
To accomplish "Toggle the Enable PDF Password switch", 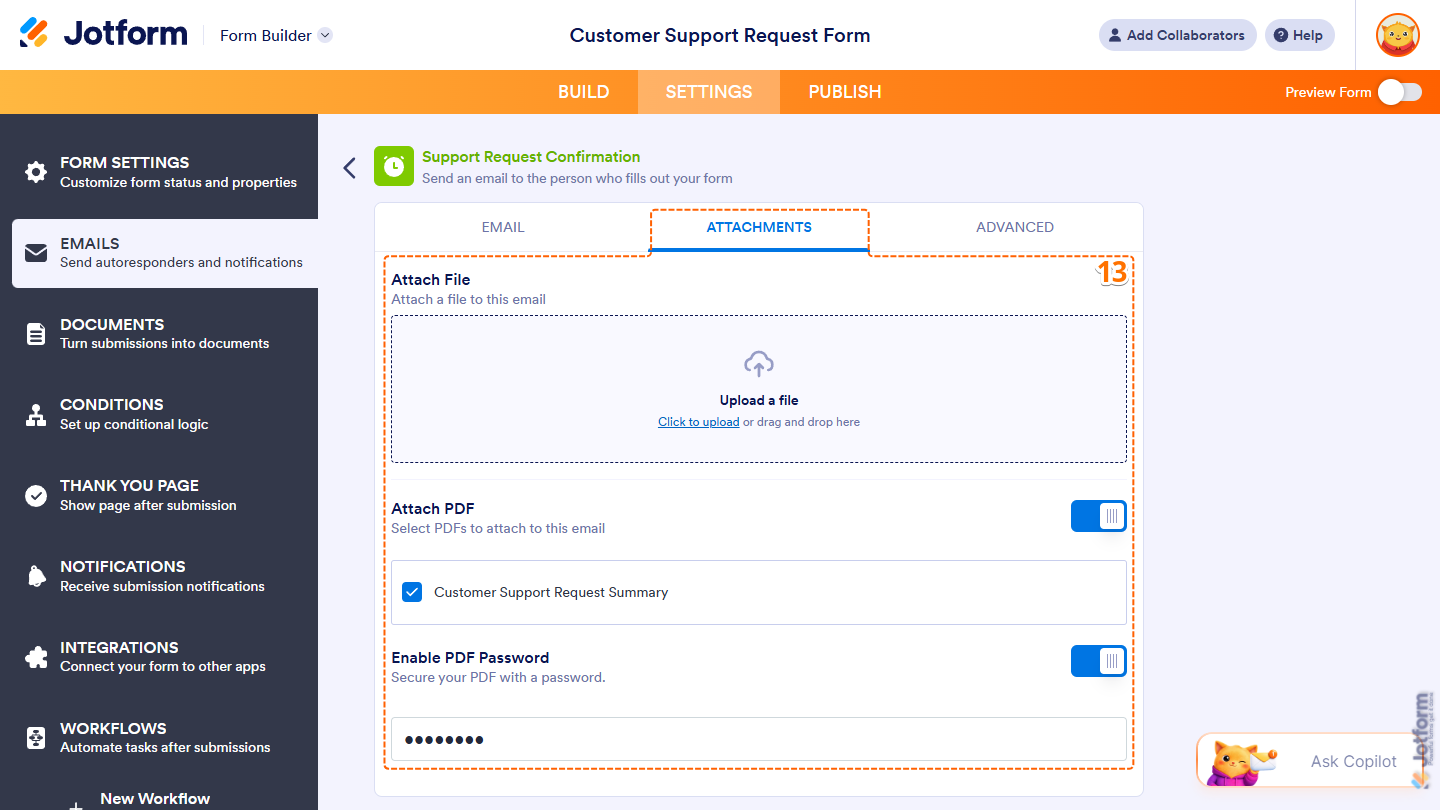I will [x=1099, y=661].
